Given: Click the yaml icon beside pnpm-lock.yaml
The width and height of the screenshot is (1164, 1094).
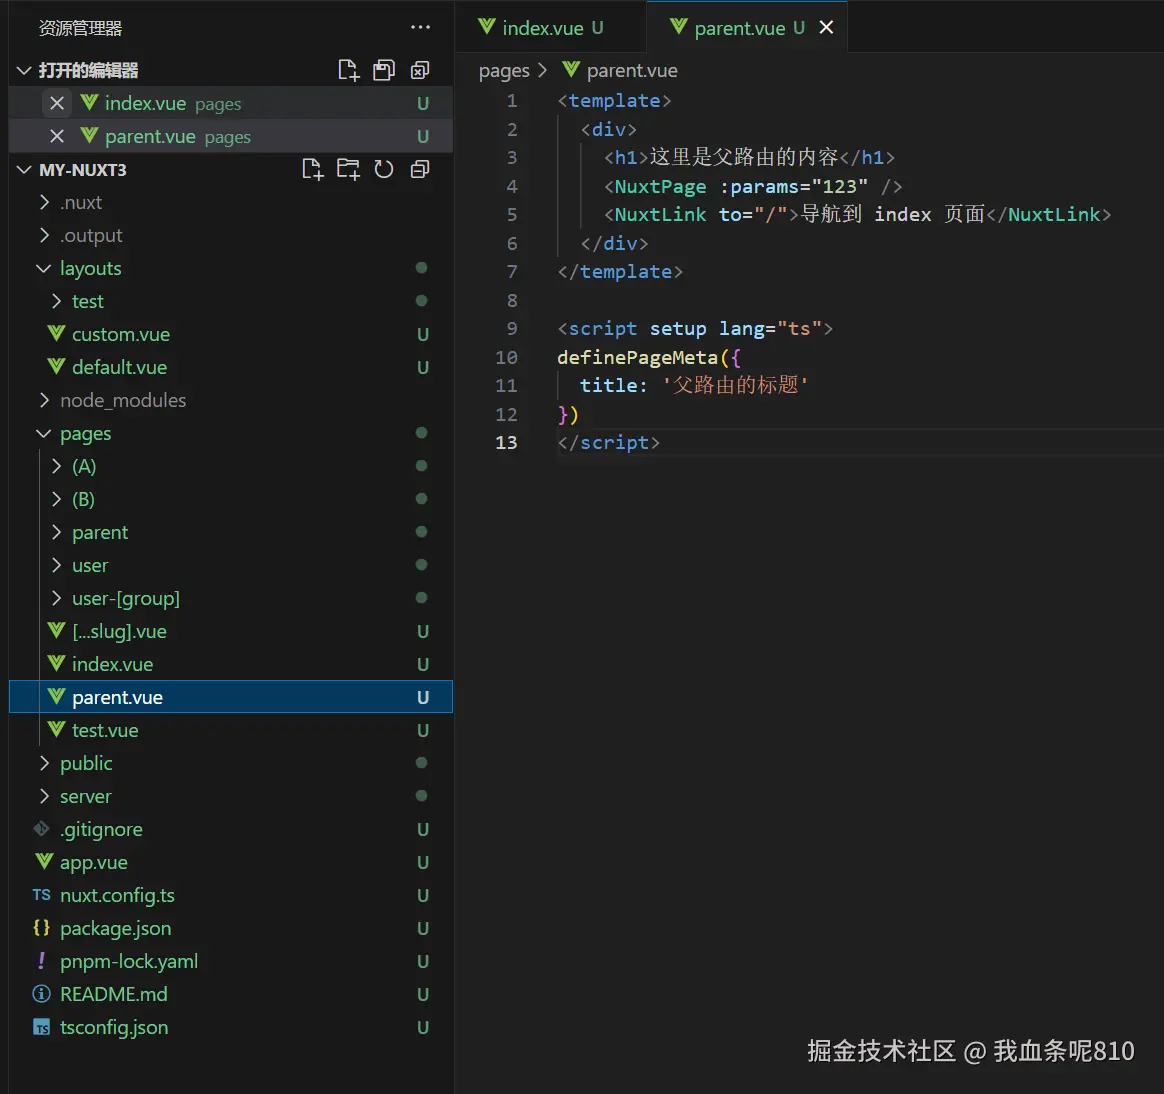Looking at the screenshot, I should tap(42, 961).
